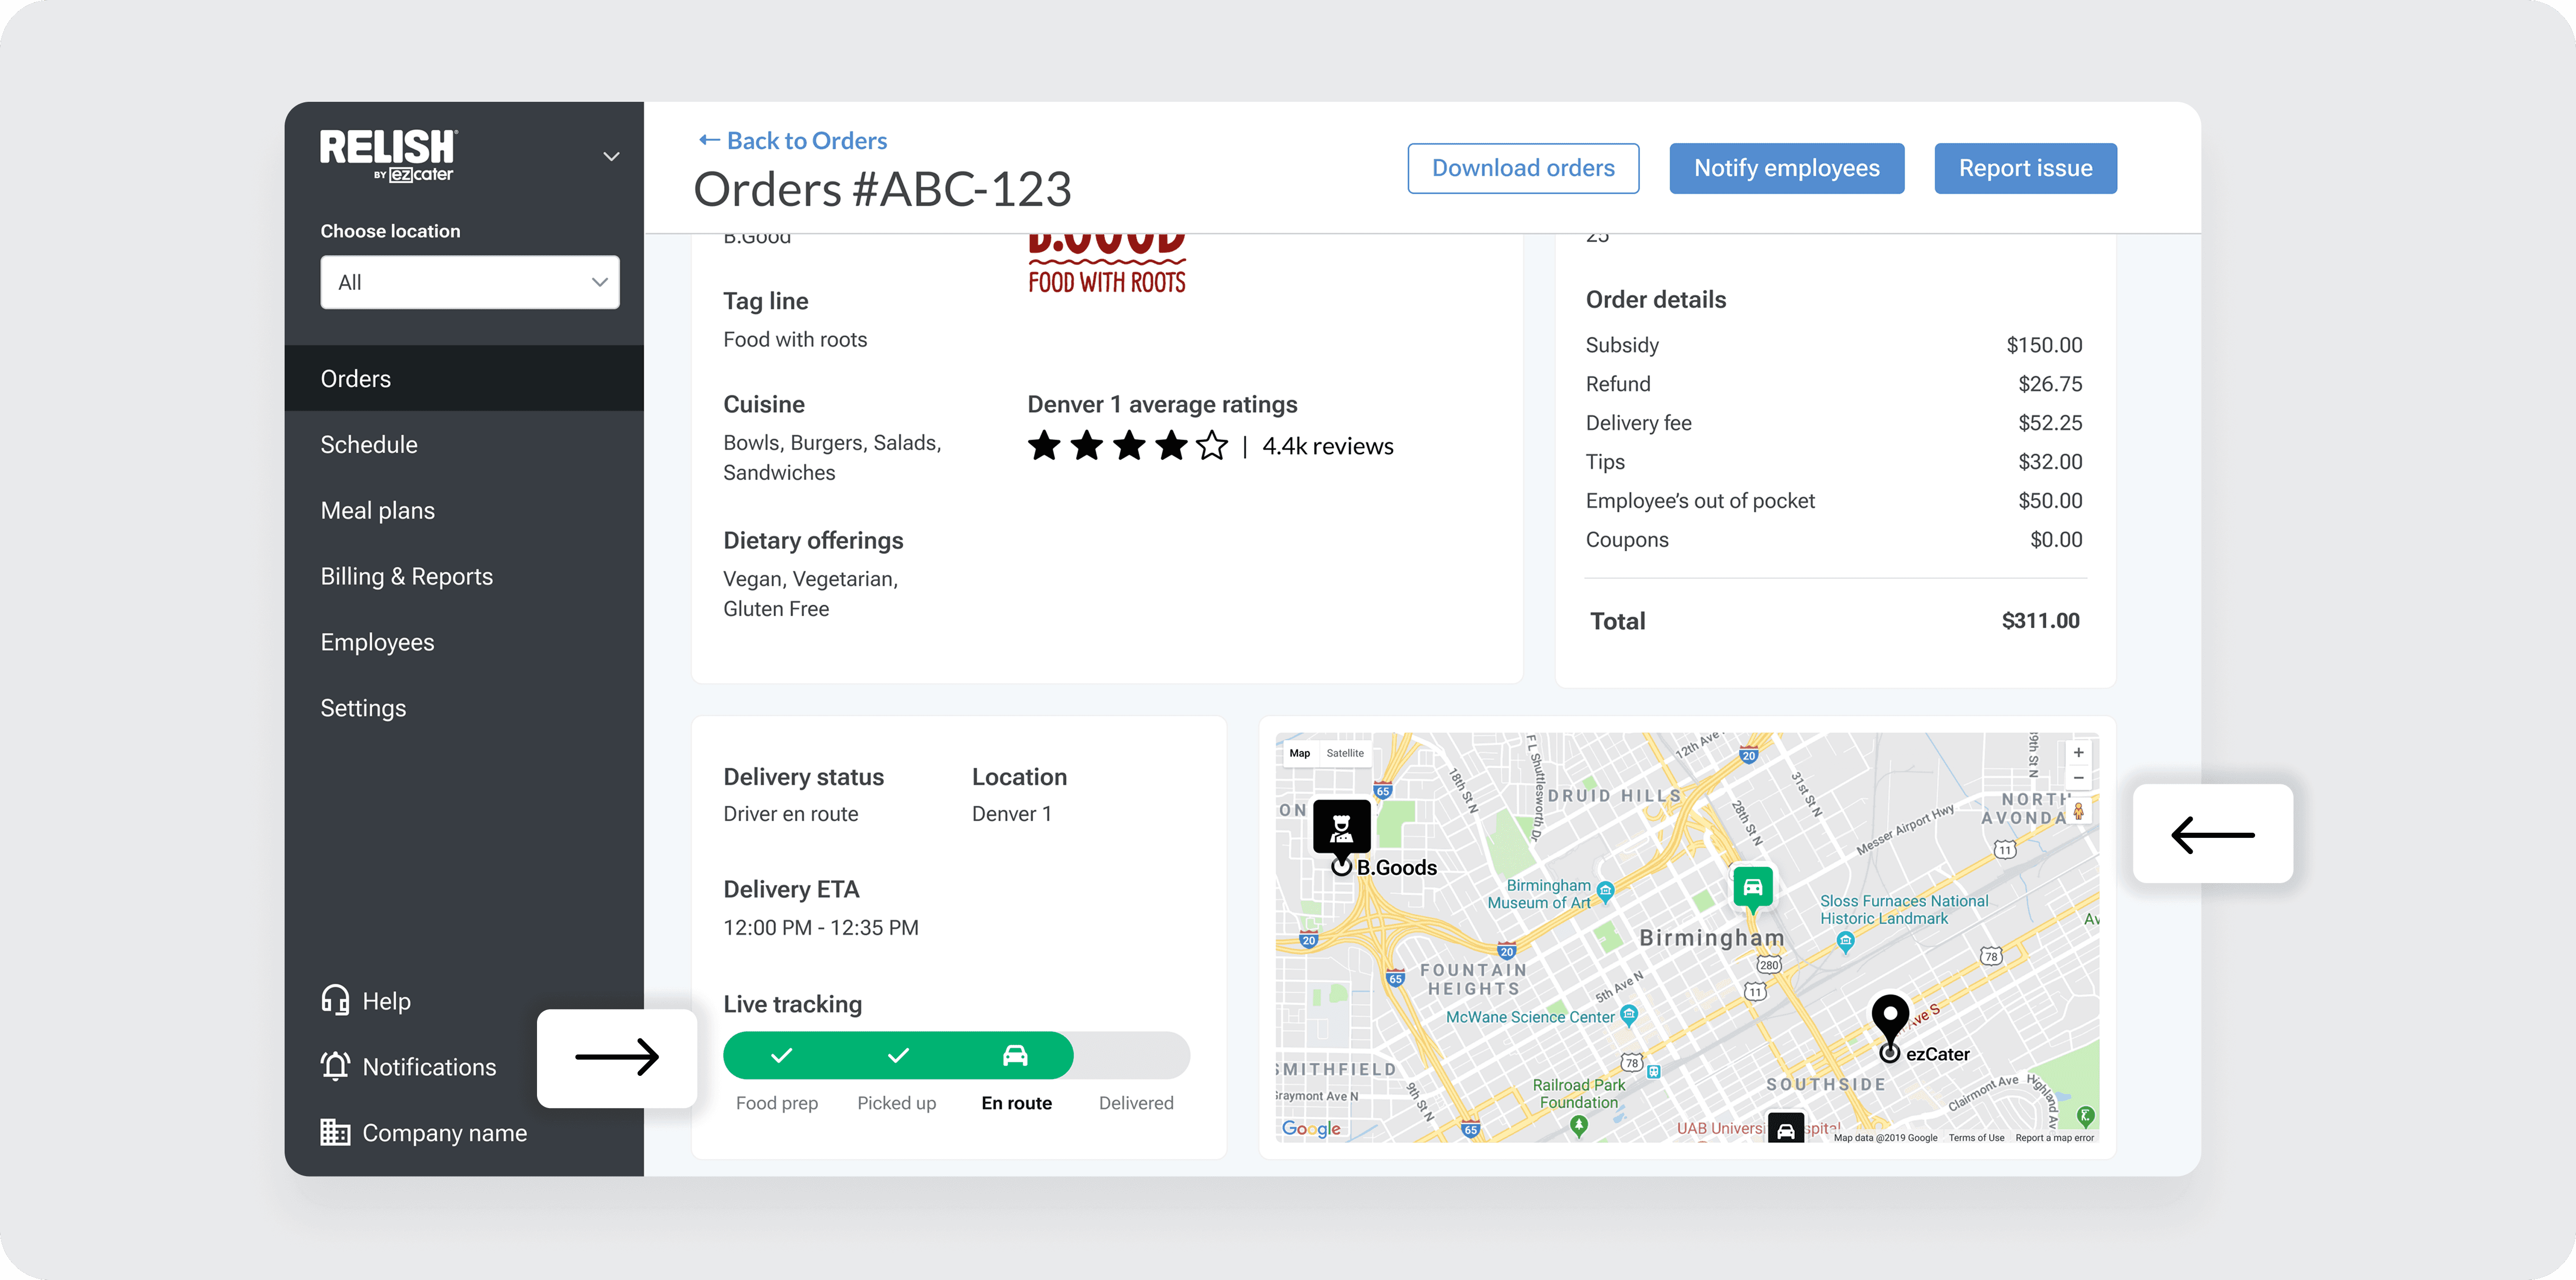Open the Choose location dropdown
2576x1280 pixels.
[469, 282]
